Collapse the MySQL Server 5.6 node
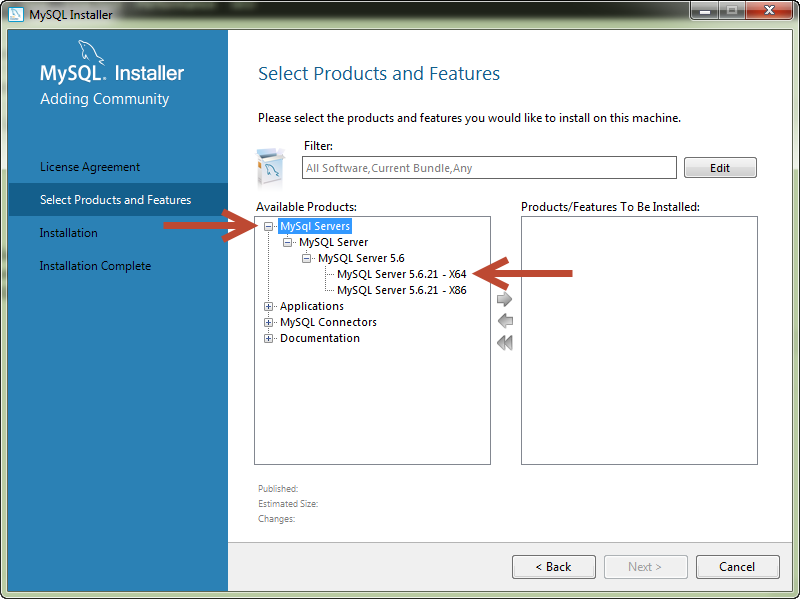 click(306, 258)
